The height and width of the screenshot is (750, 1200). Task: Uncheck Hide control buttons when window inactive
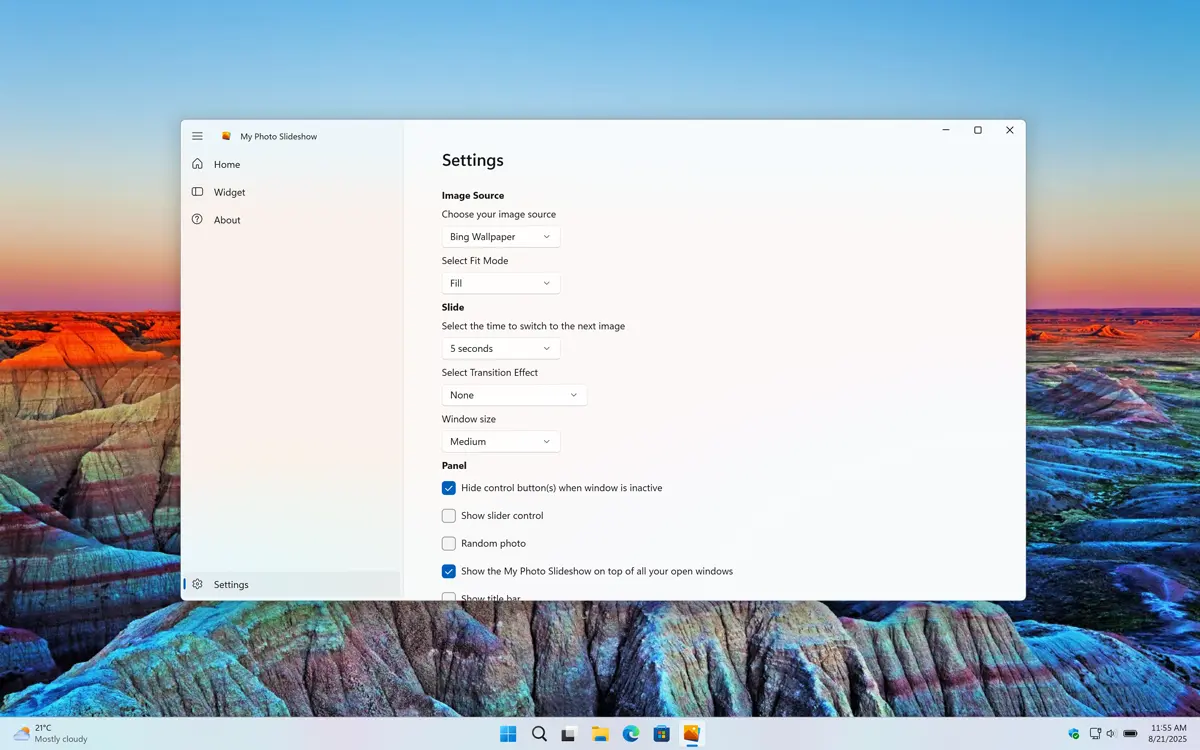coord(449,488)
